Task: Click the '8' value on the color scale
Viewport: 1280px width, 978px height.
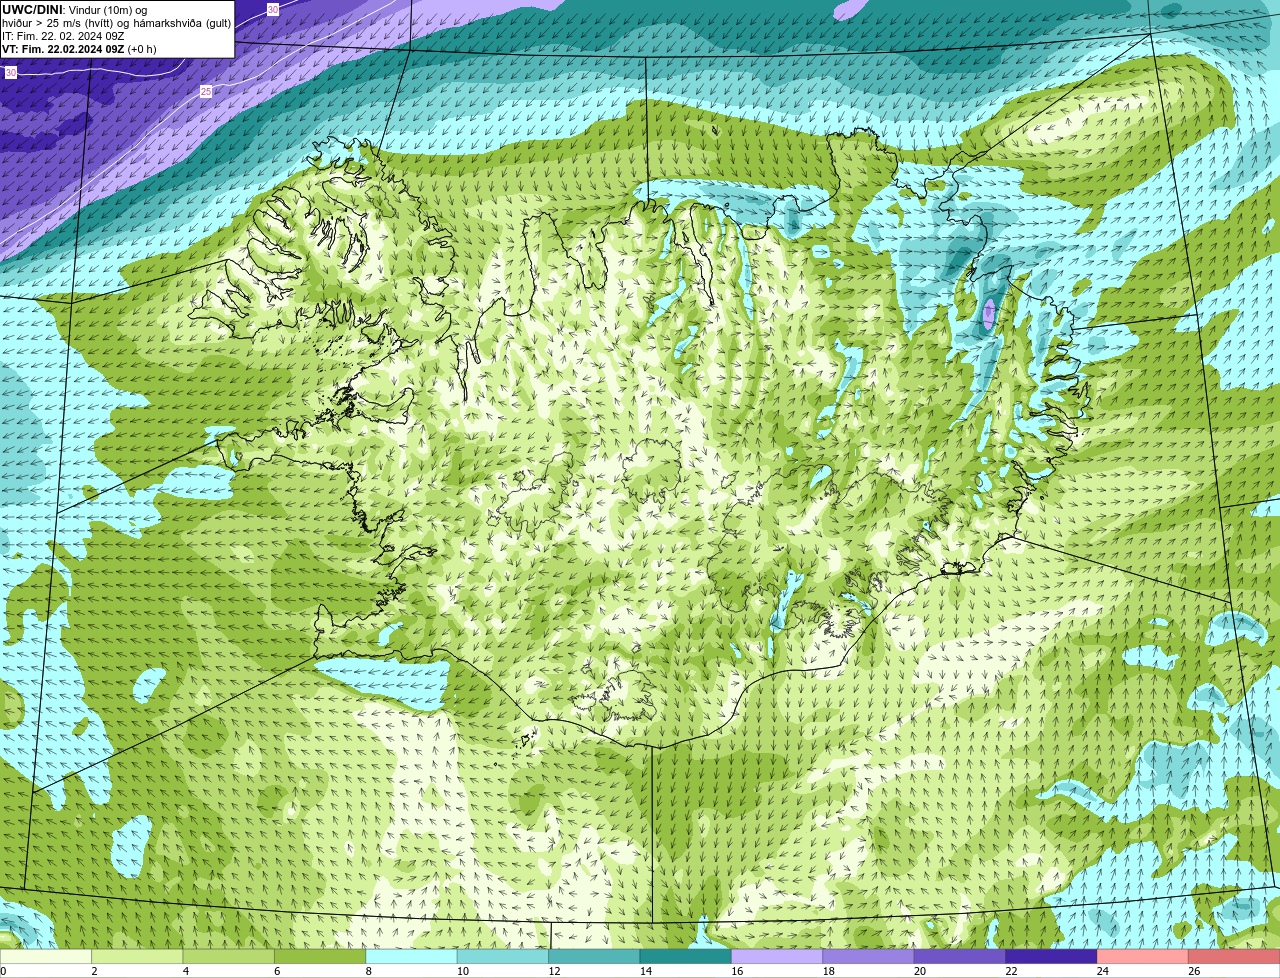Action: point(368,971)
